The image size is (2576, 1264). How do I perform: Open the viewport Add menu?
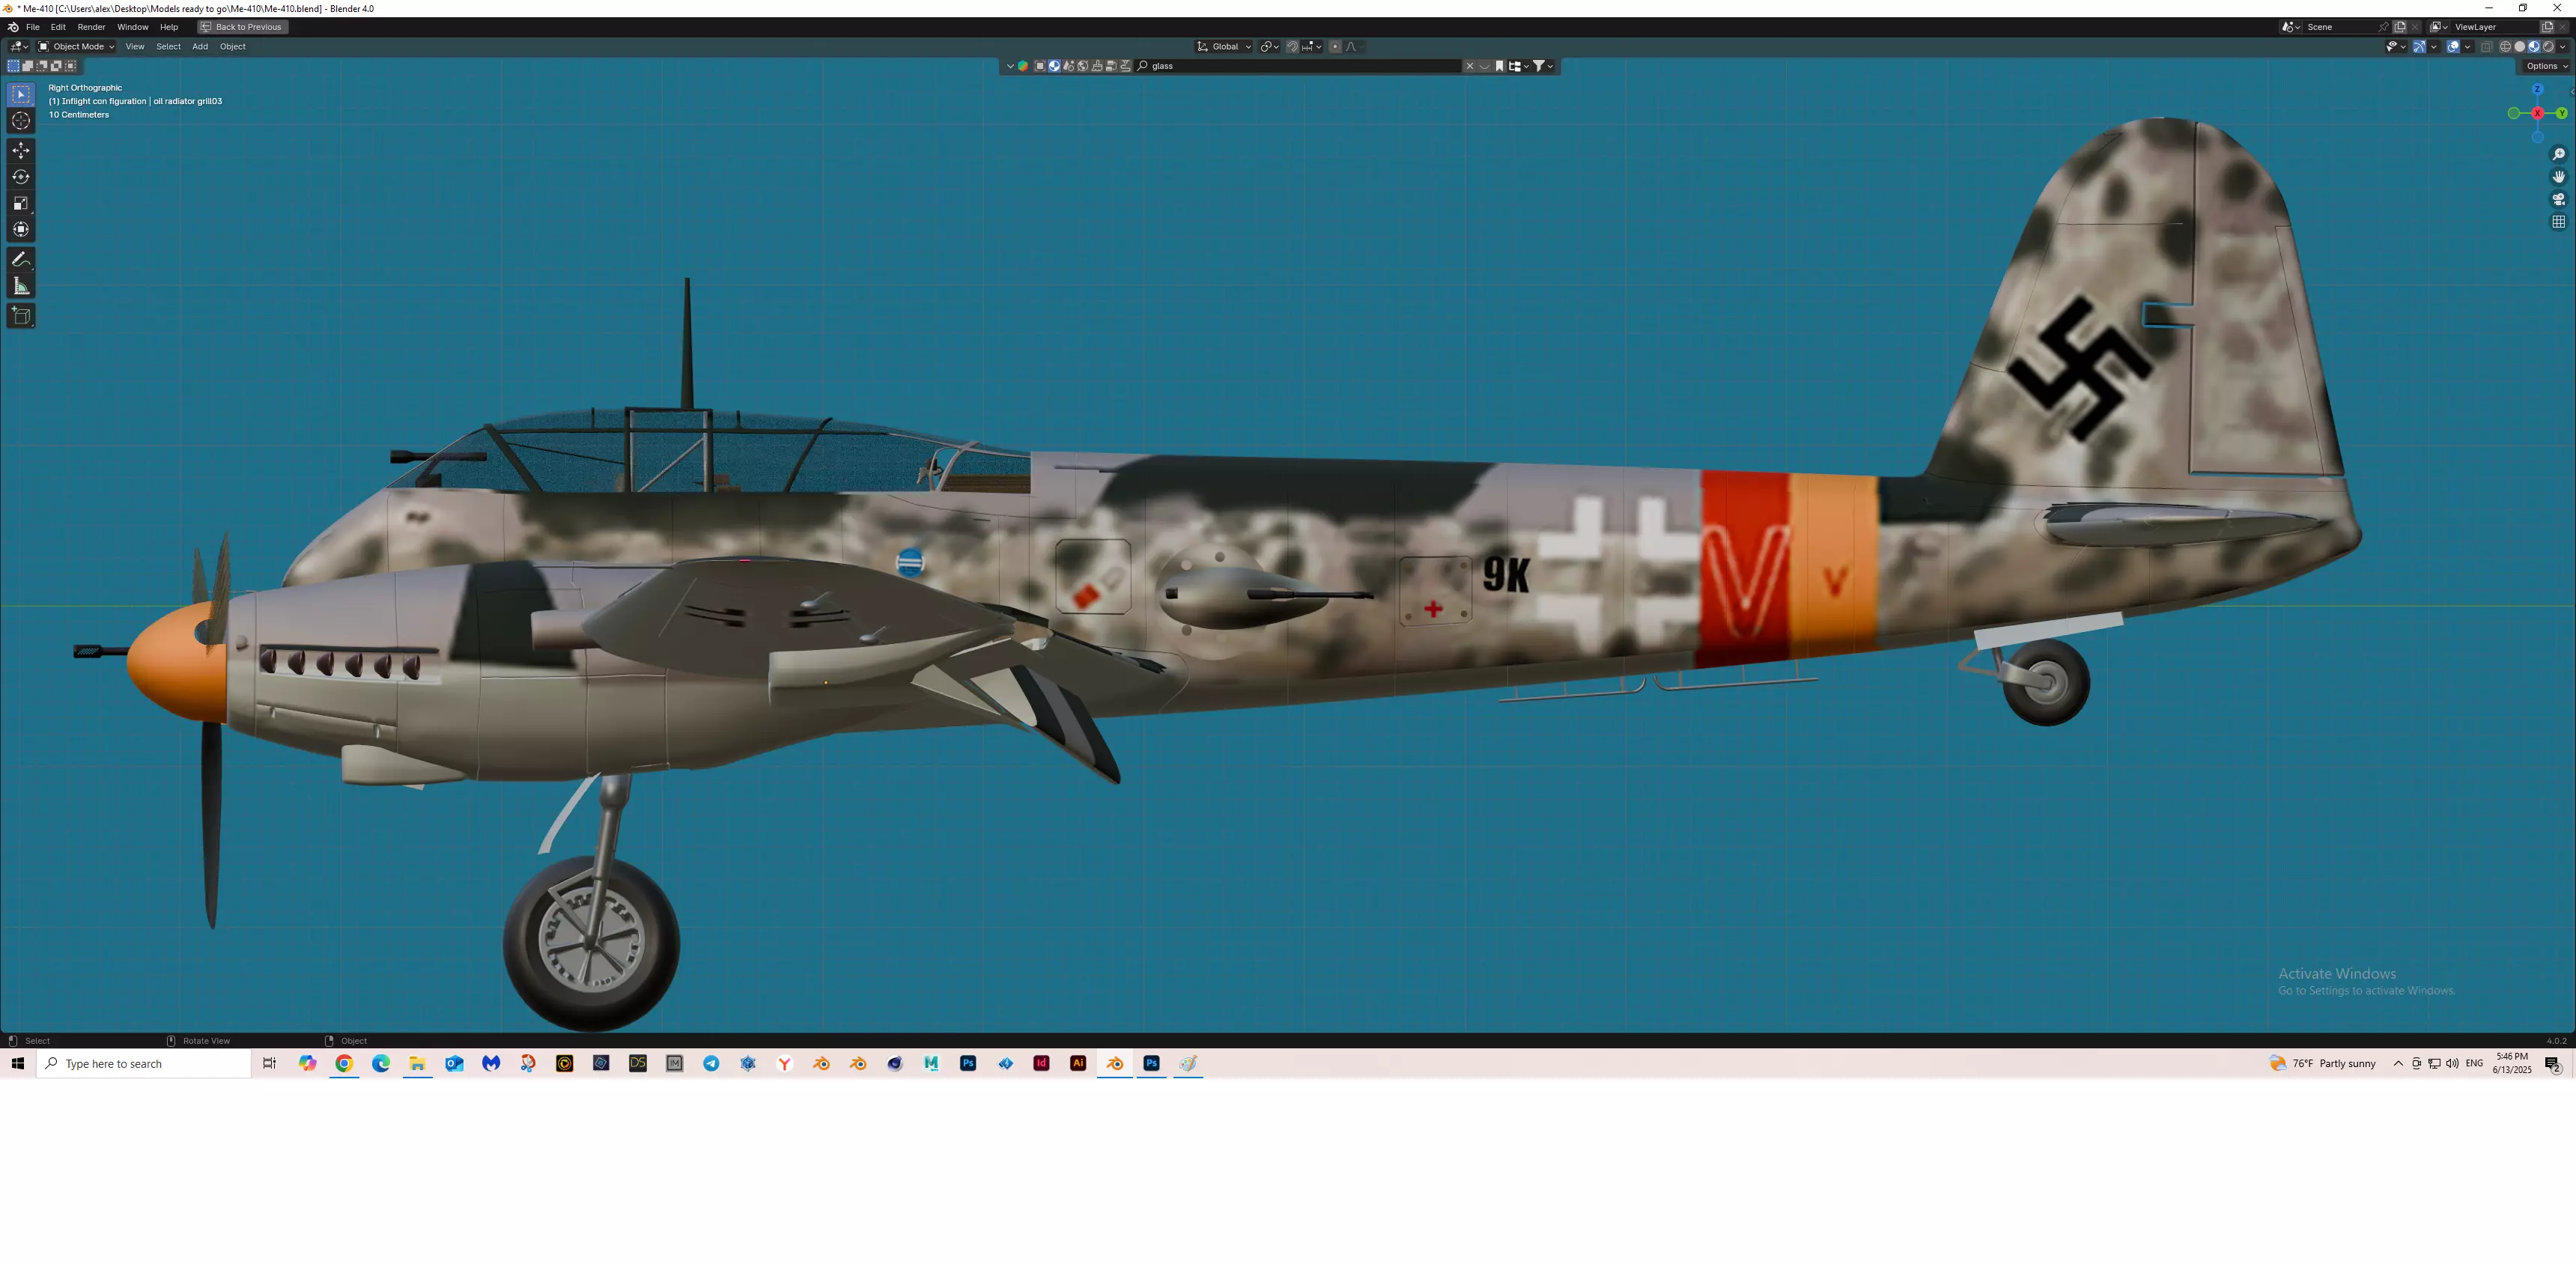(x=200, y=46)
